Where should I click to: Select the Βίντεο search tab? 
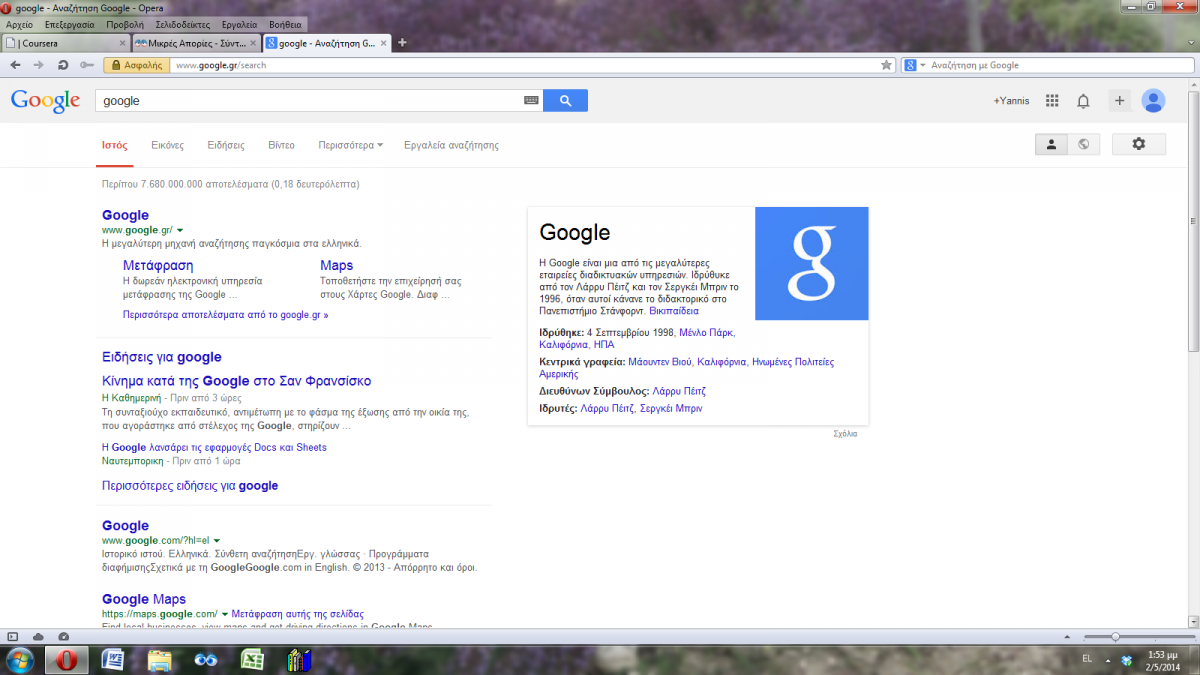point(281,145)
